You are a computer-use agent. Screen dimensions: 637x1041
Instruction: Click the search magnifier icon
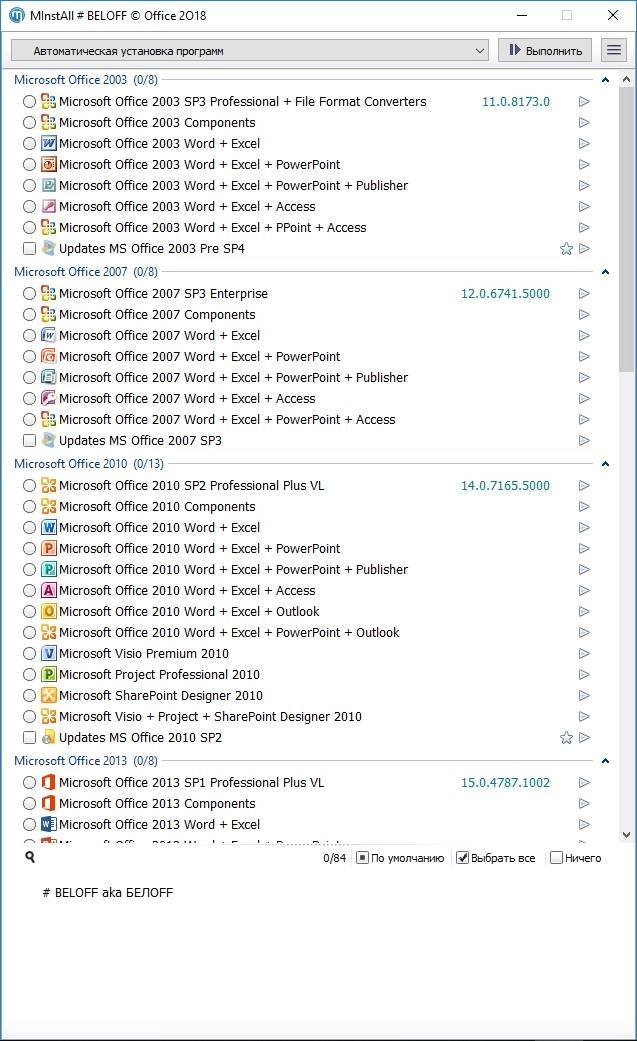coord(30,857)
